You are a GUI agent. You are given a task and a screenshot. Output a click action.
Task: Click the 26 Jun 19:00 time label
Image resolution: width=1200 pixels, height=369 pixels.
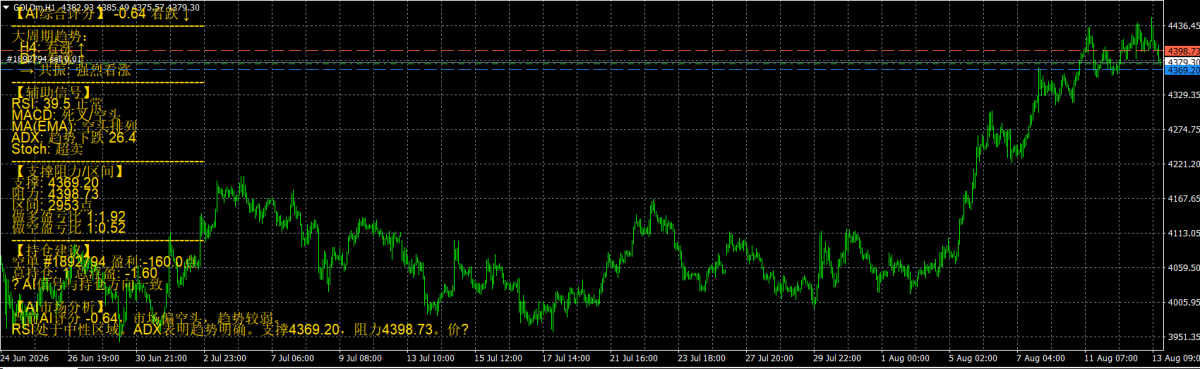click(x=94, y=357)
